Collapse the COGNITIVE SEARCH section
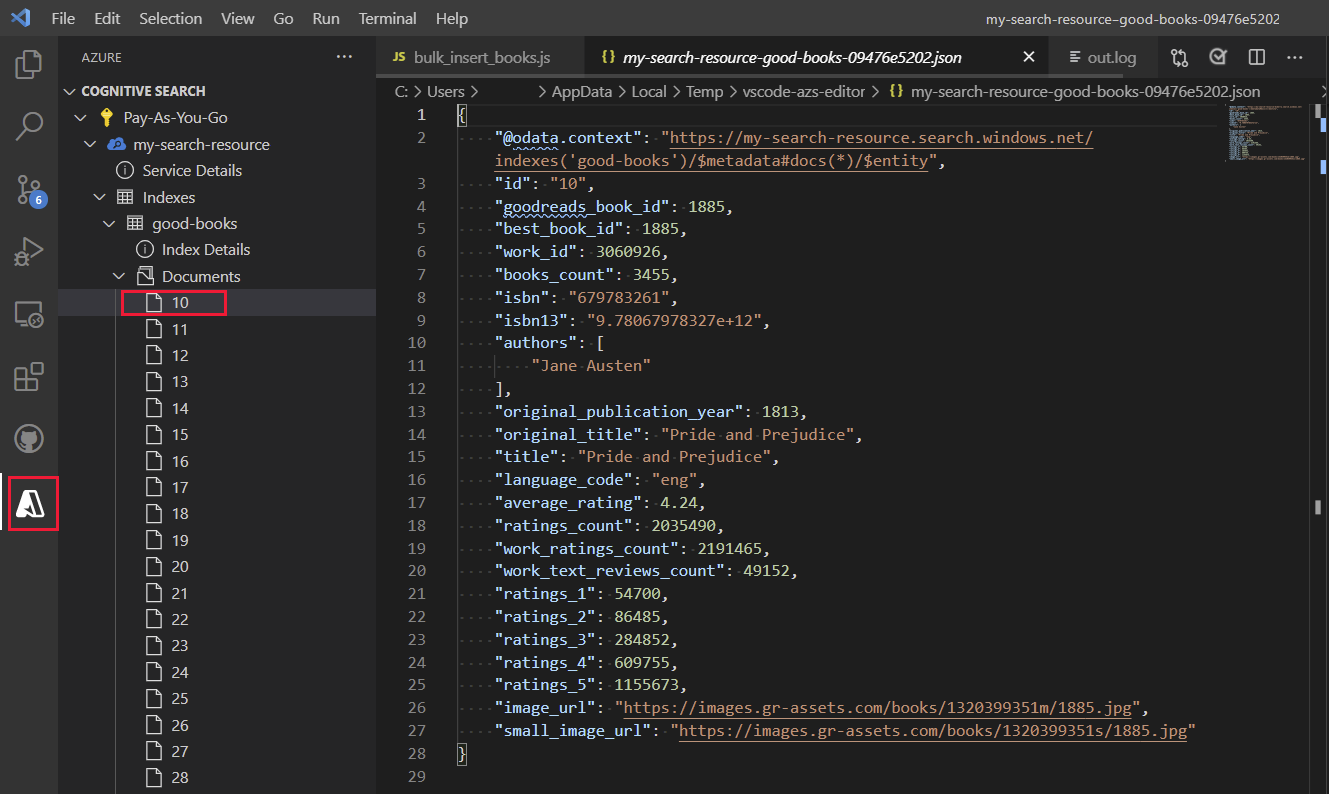Viewport: 1329px width, 794px height. [69, 91]
